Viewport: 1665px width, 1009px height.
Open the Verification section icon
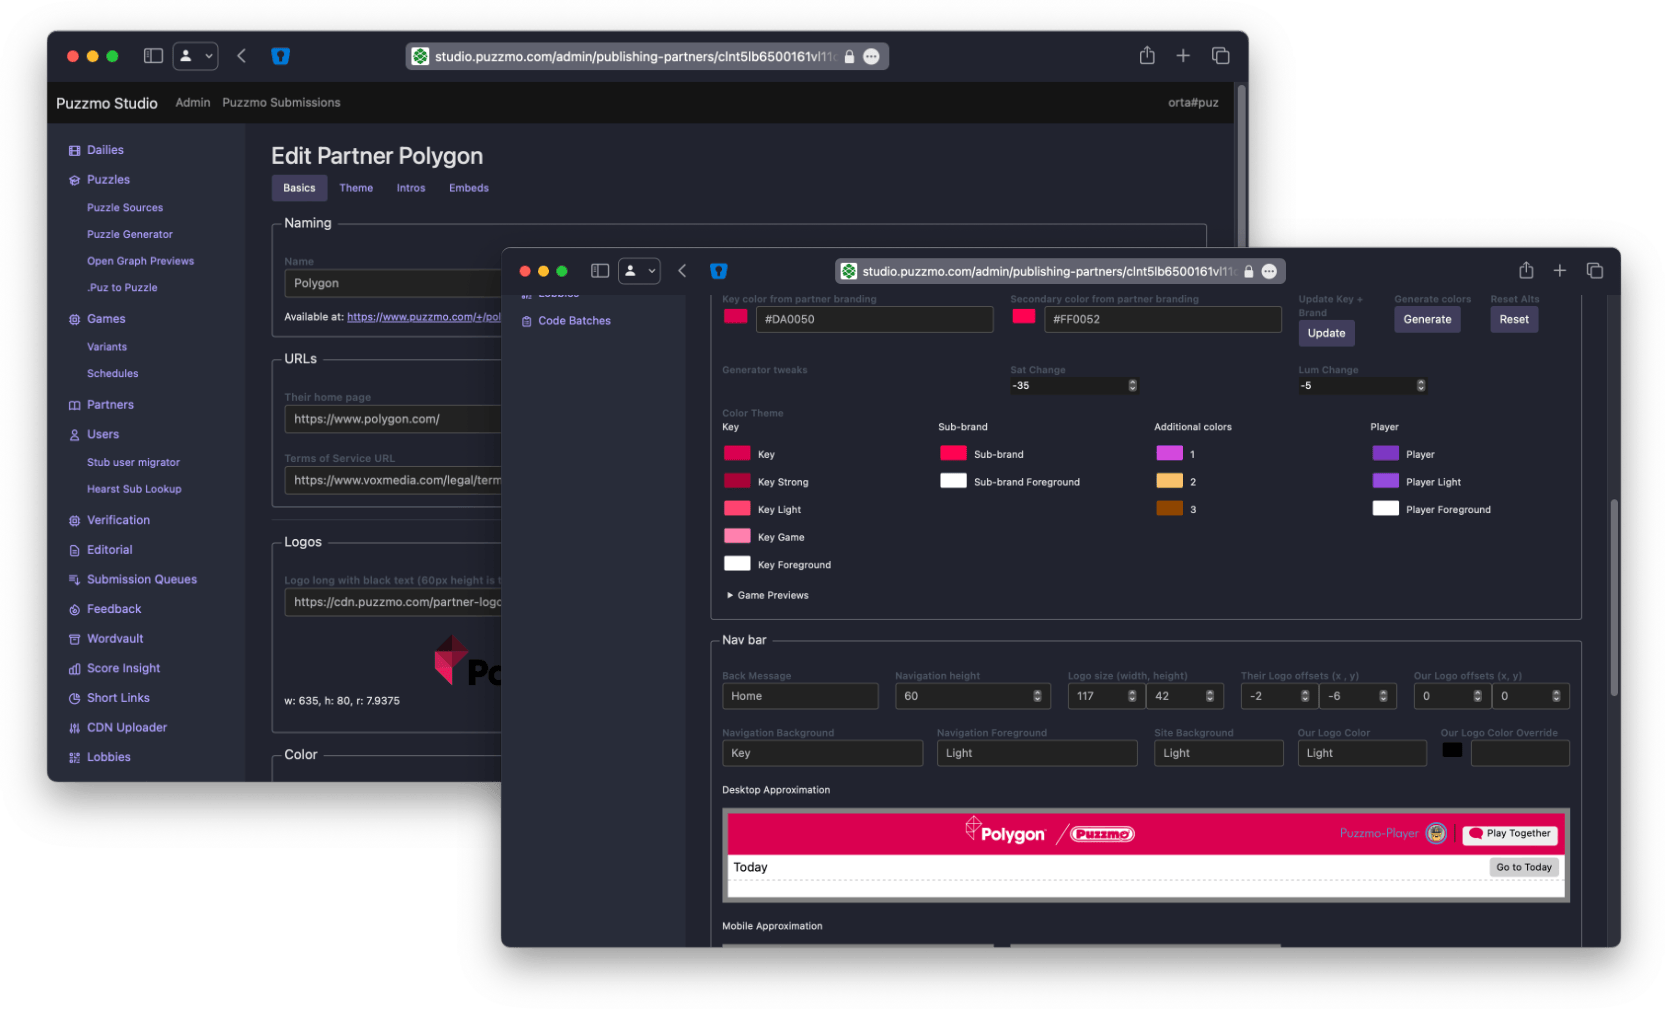click(x=74, y=520)
